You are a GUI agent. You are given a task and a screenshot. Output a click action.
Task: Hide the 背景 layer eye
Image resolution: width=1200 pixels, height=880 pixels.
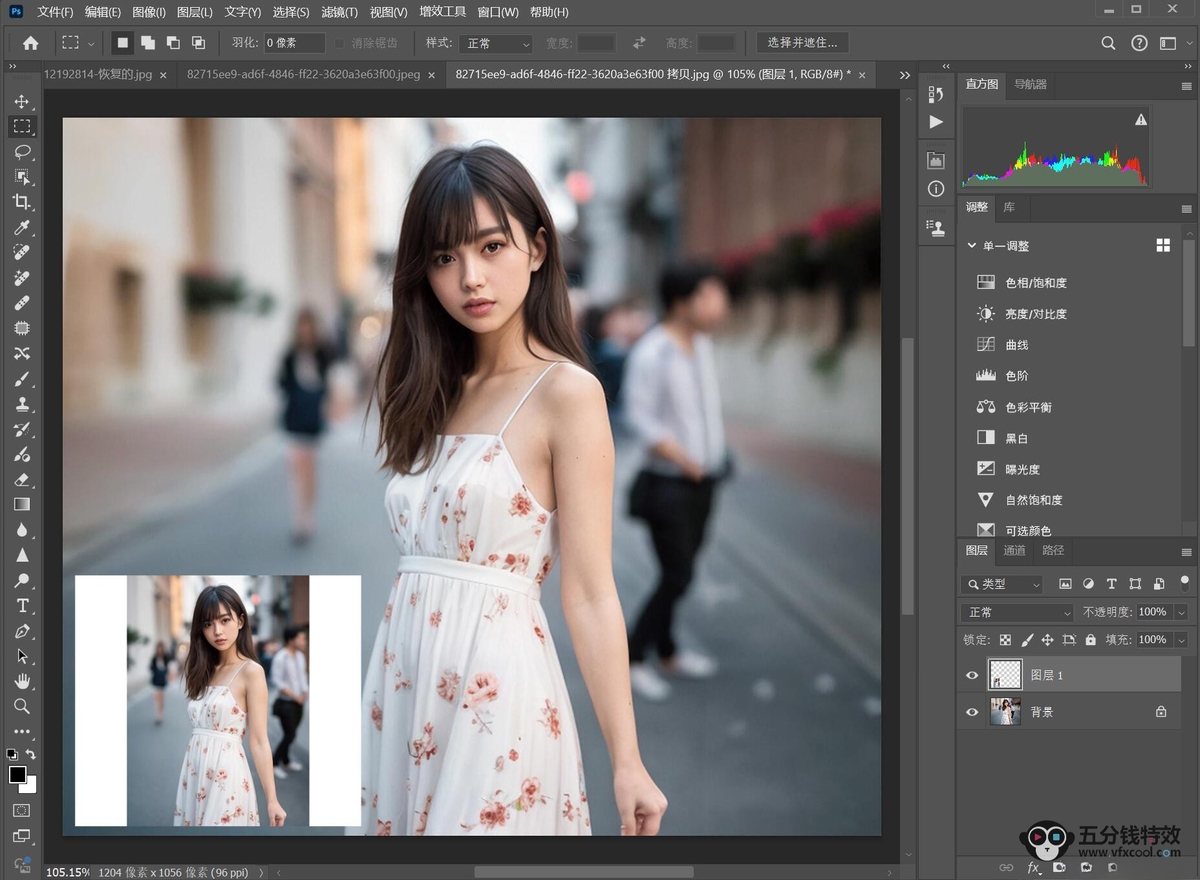tap(972, 712)
